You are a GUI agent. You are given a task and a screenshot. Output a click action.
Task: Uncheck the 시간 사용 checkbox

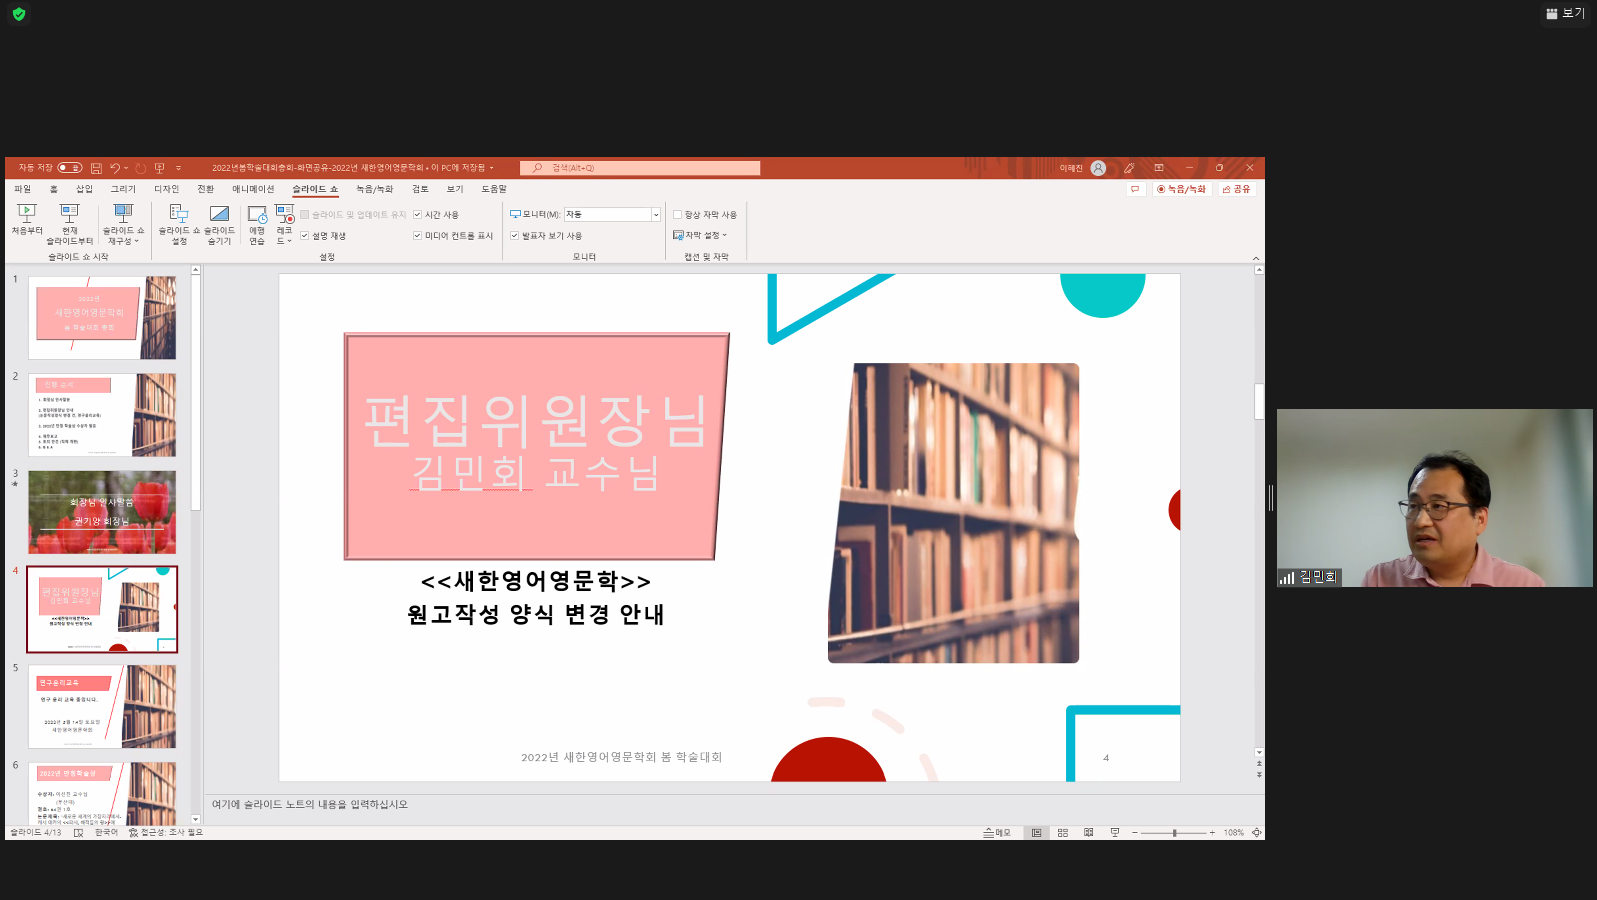click(418, 215)
